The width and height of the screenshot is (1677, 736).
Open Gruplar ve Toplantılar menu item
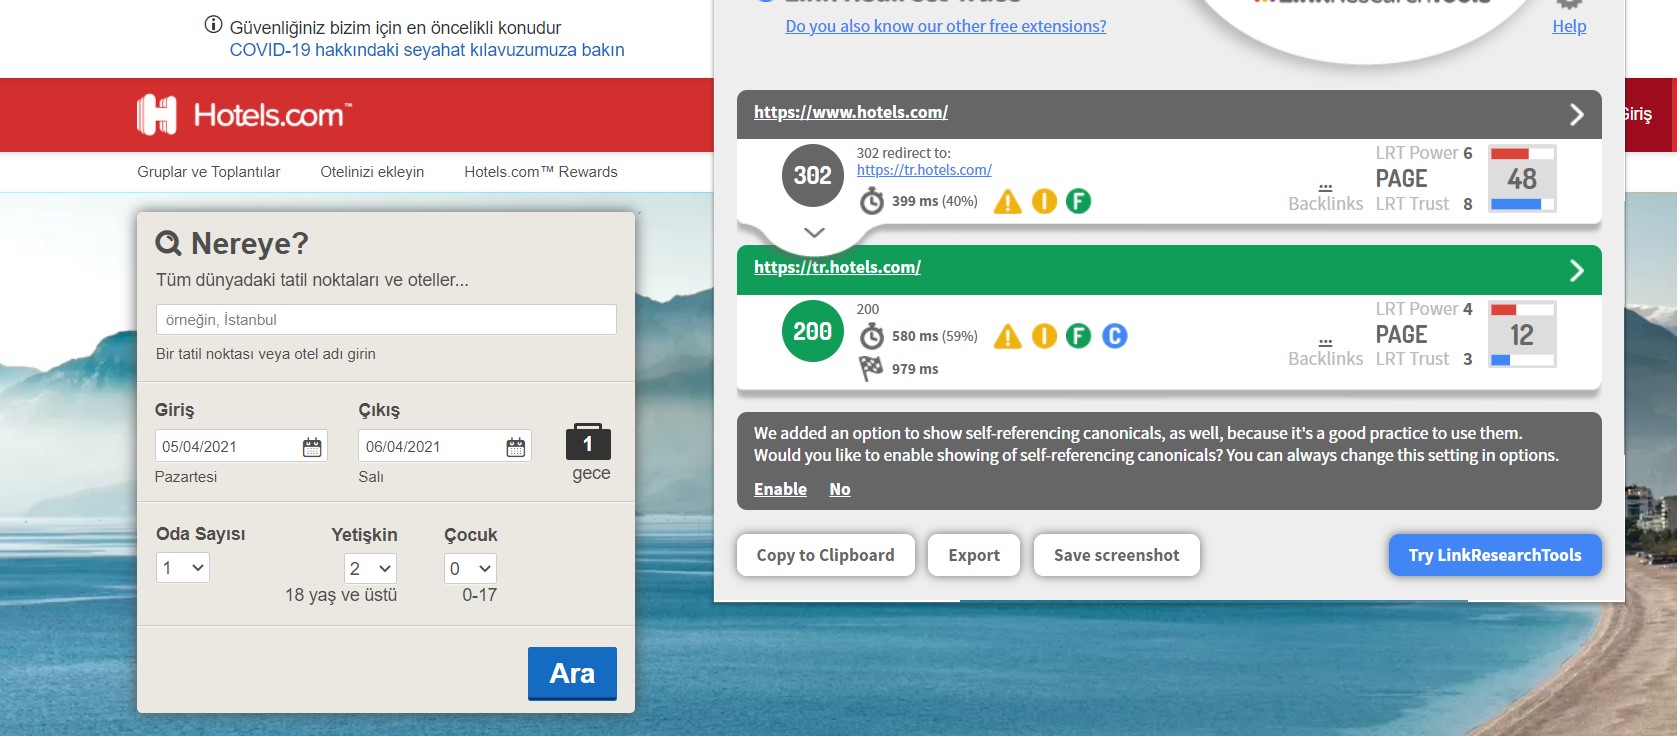(x=209, y=172)
